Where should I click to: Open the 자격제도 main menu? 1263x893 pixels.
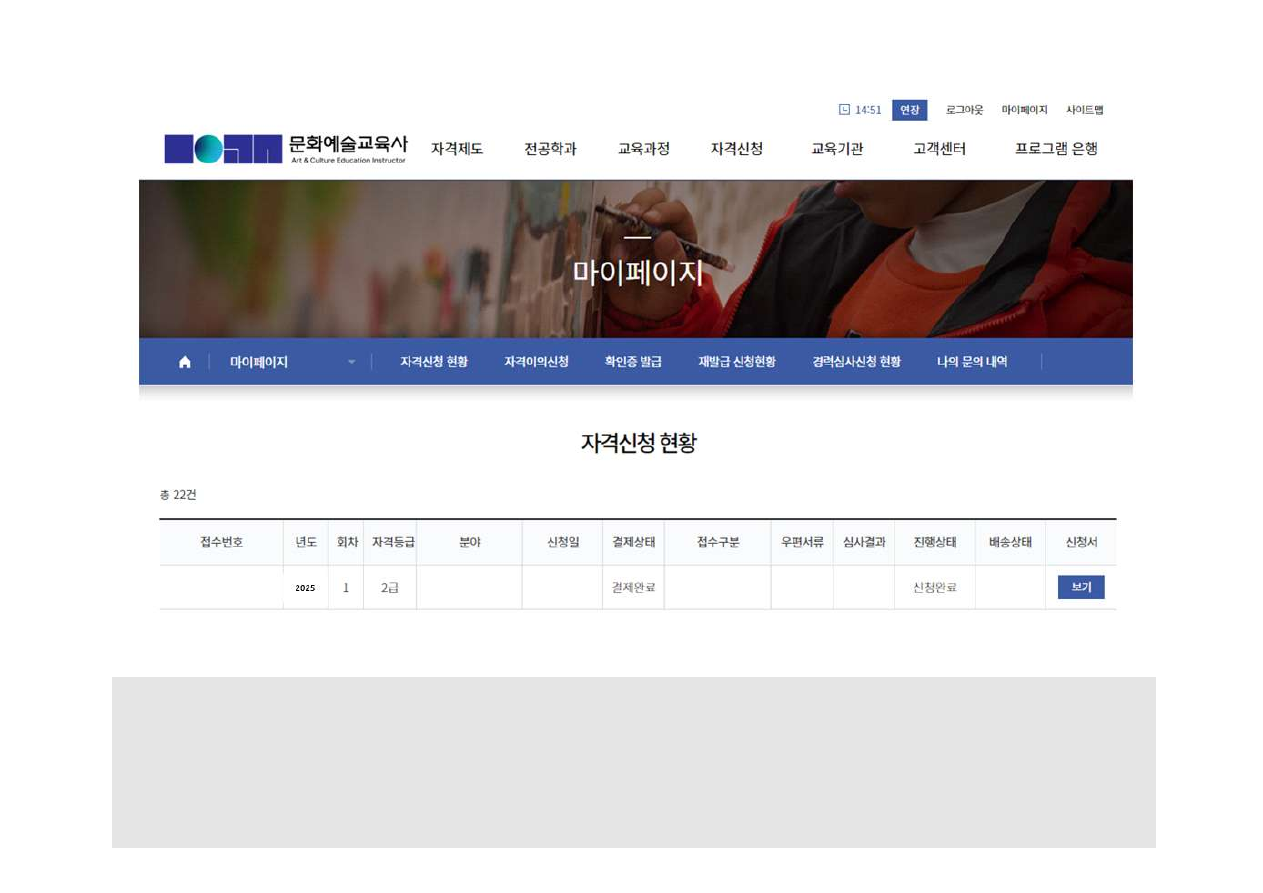[457, 149]
